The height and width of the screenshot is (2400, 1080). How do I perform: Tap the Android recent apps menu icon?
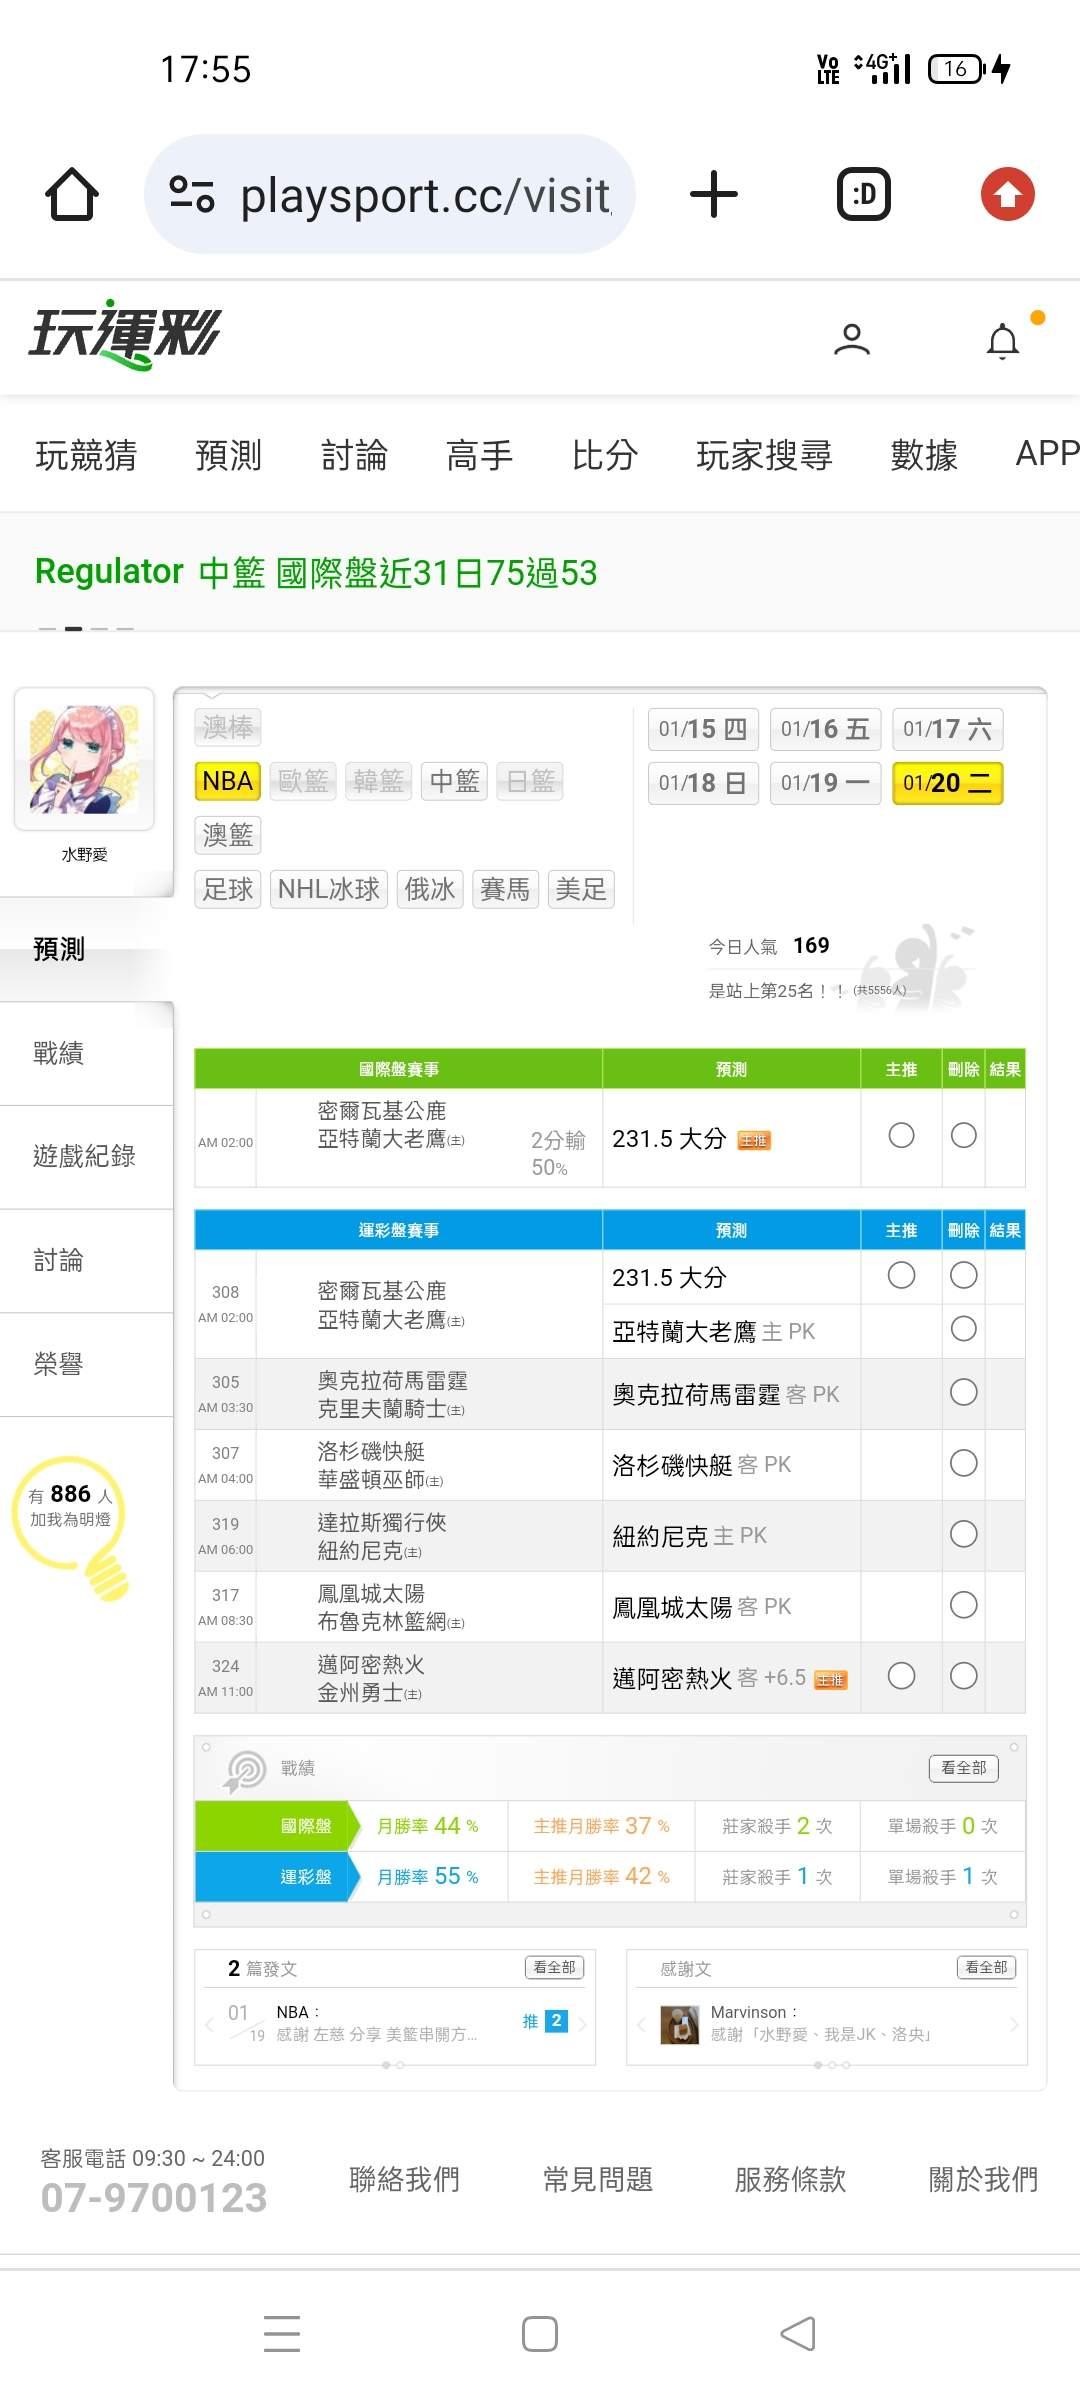pyautogui.click(x=282, y=2333)
